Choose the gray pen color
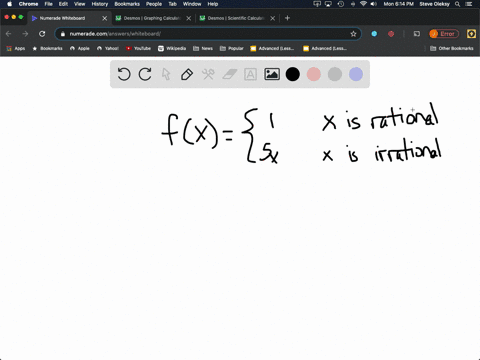480x360 pixels. (335, 74)
